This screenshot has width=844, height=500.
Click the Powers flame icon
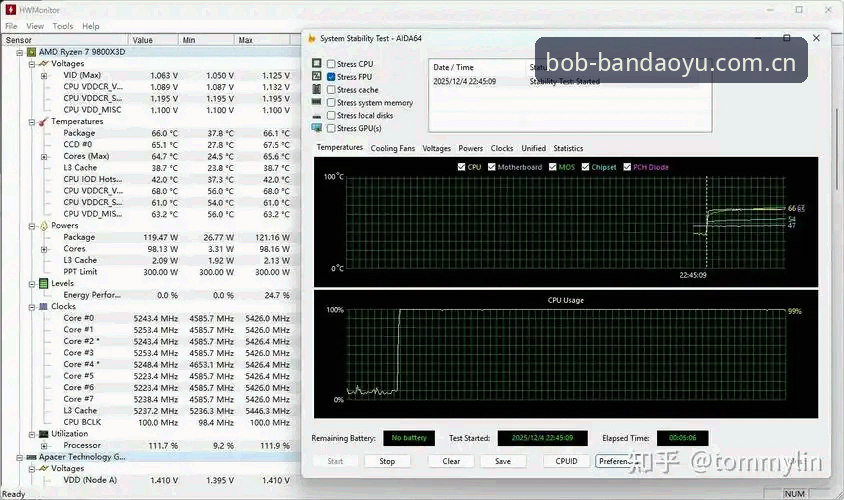(x=44, y=226)
